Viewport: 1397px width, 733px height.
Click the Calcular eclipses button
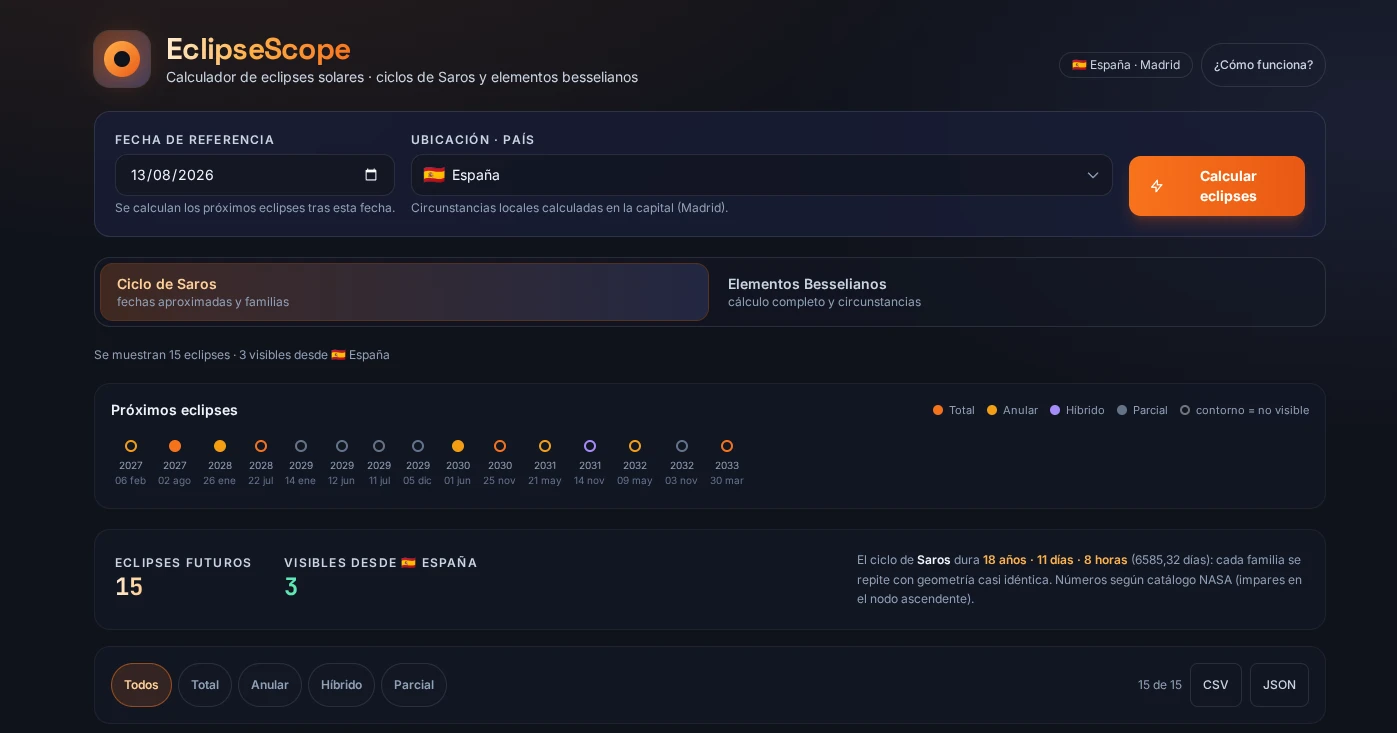(1217, 186)
